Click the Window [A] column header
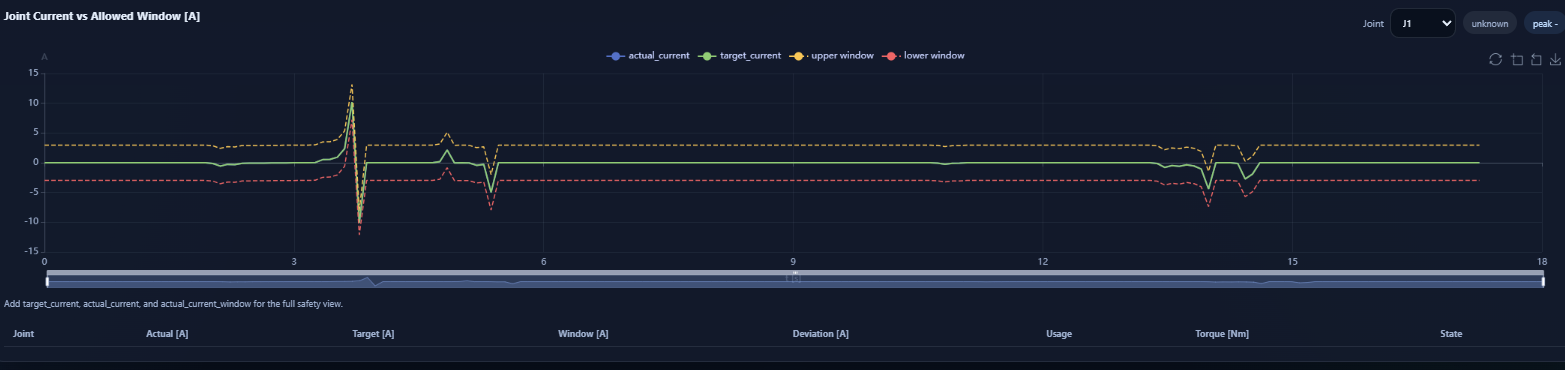 click(x=583, y=333)
